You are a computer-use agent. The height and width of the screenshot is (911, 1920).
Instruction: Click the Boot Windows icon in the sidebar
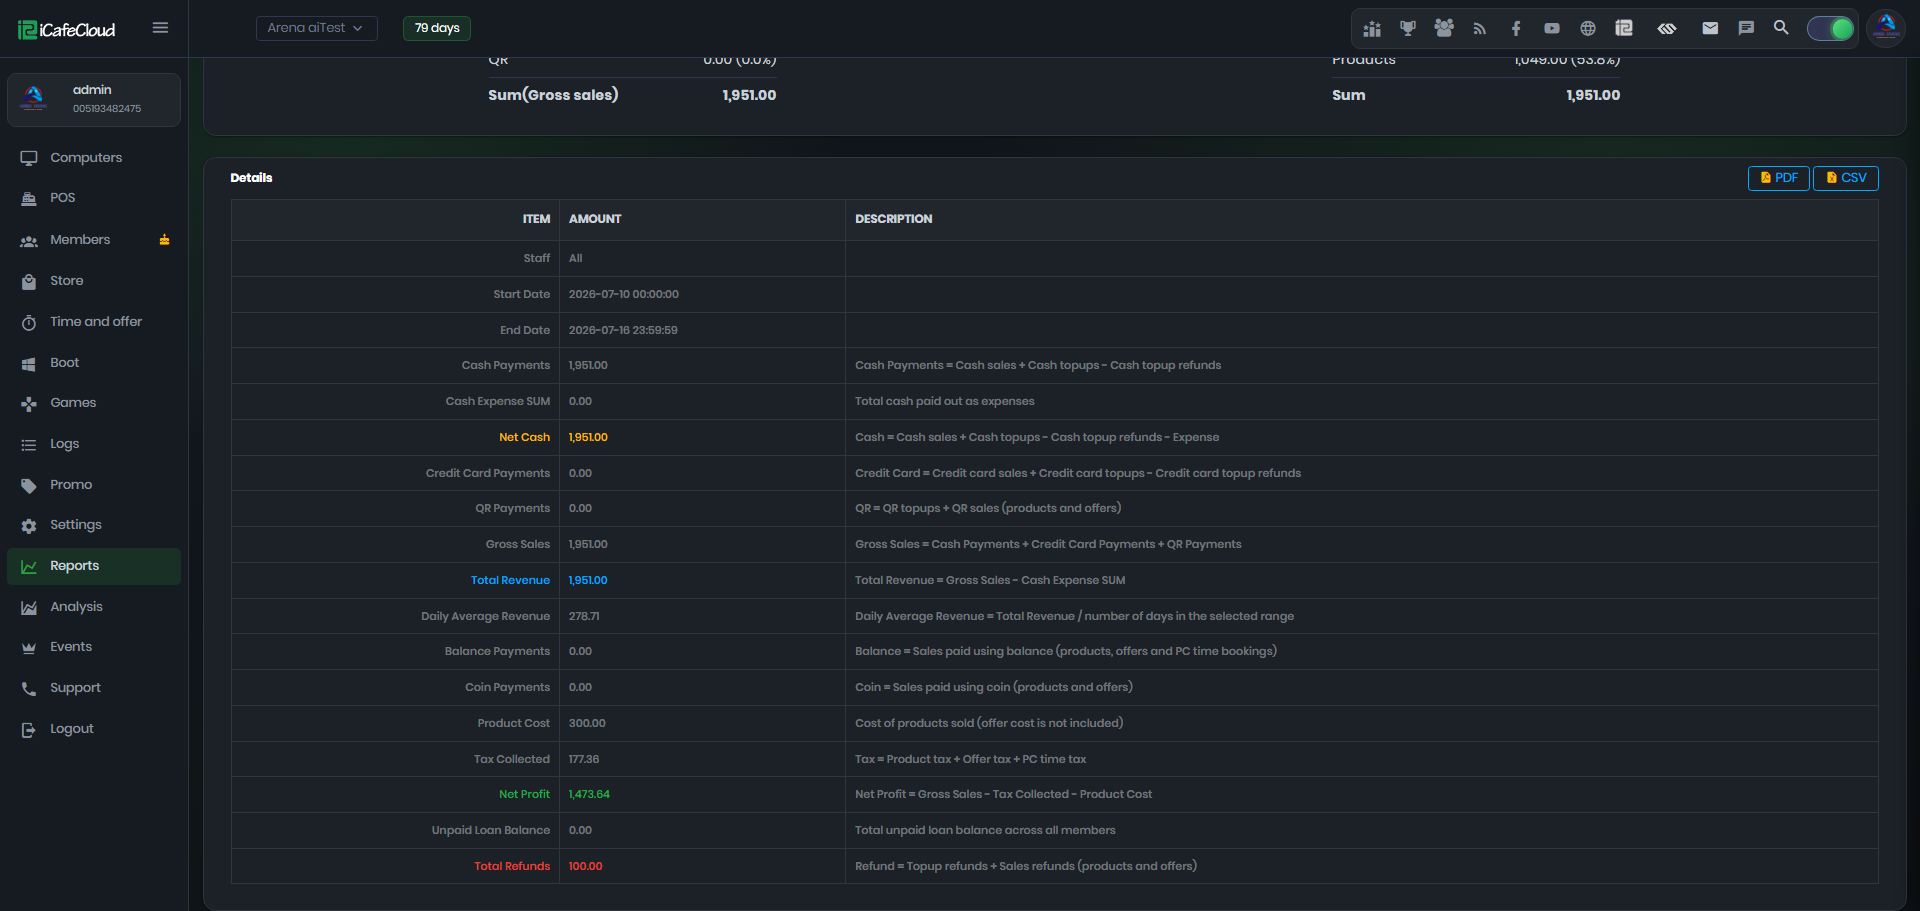pyautogui.click(x=29, y=363)
